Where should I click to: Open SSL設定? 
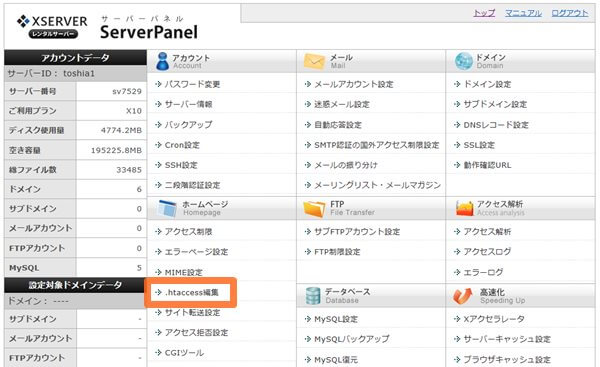[479, 145]
